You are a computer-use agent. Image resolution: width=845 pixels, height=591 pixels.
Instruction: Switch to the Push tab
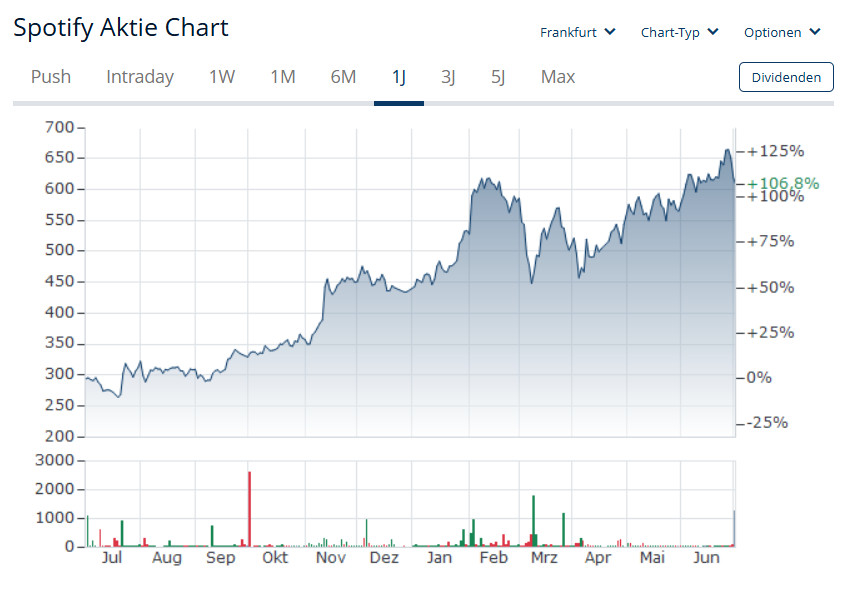click(x=51, y=77)
